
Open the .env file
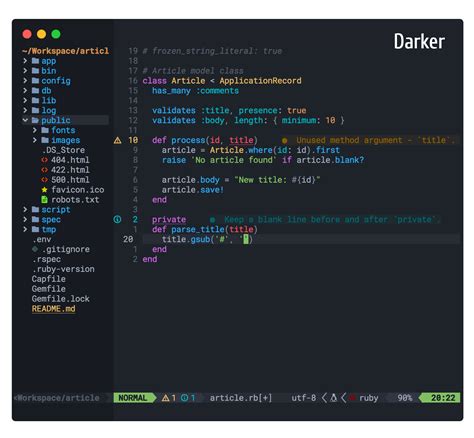41,239
